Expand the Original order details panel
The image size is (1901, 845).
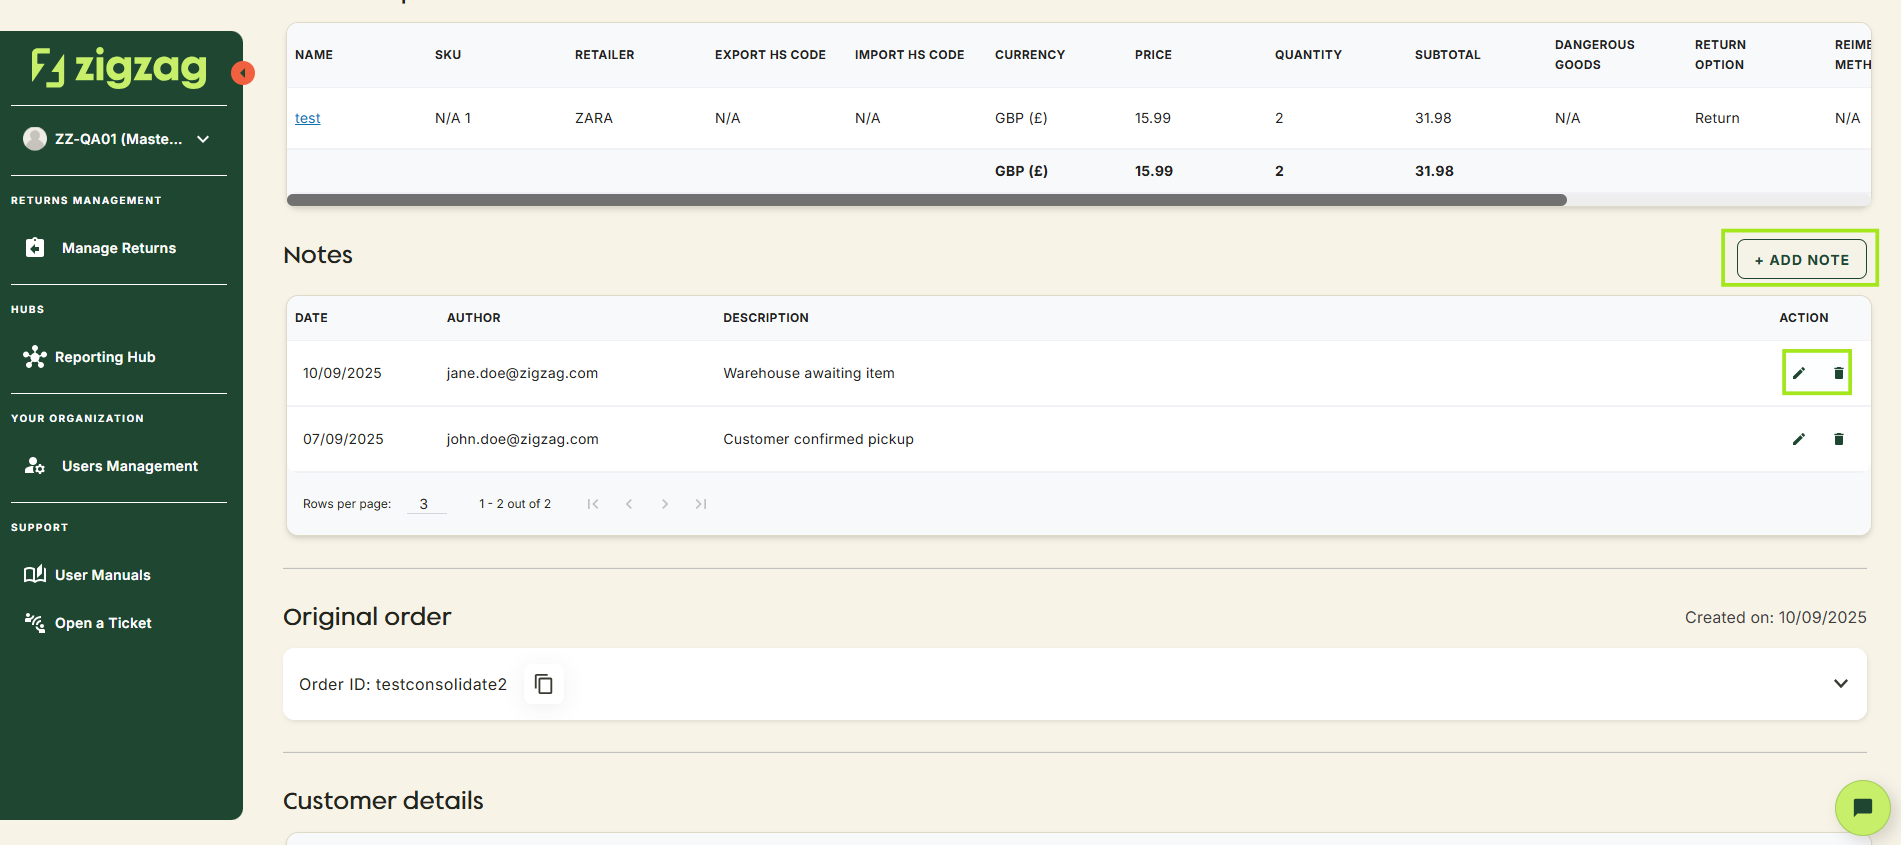(x=1840, y=684)
